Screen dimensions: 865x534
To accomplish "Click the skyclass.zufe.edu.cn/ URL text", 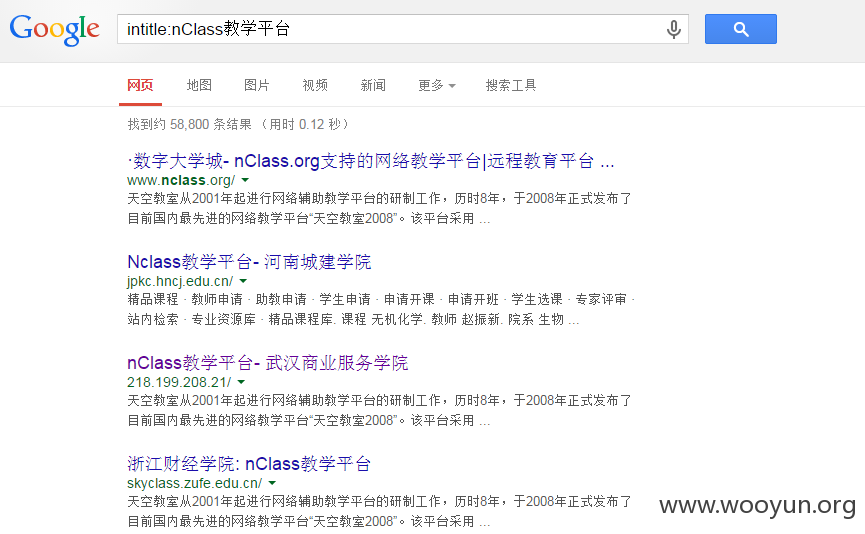I will click(194, 483).
